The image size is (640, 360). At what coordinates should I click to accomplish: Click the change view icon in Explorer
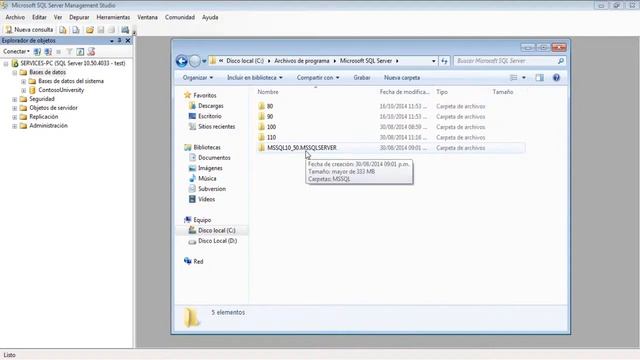(x=514, y=78)
